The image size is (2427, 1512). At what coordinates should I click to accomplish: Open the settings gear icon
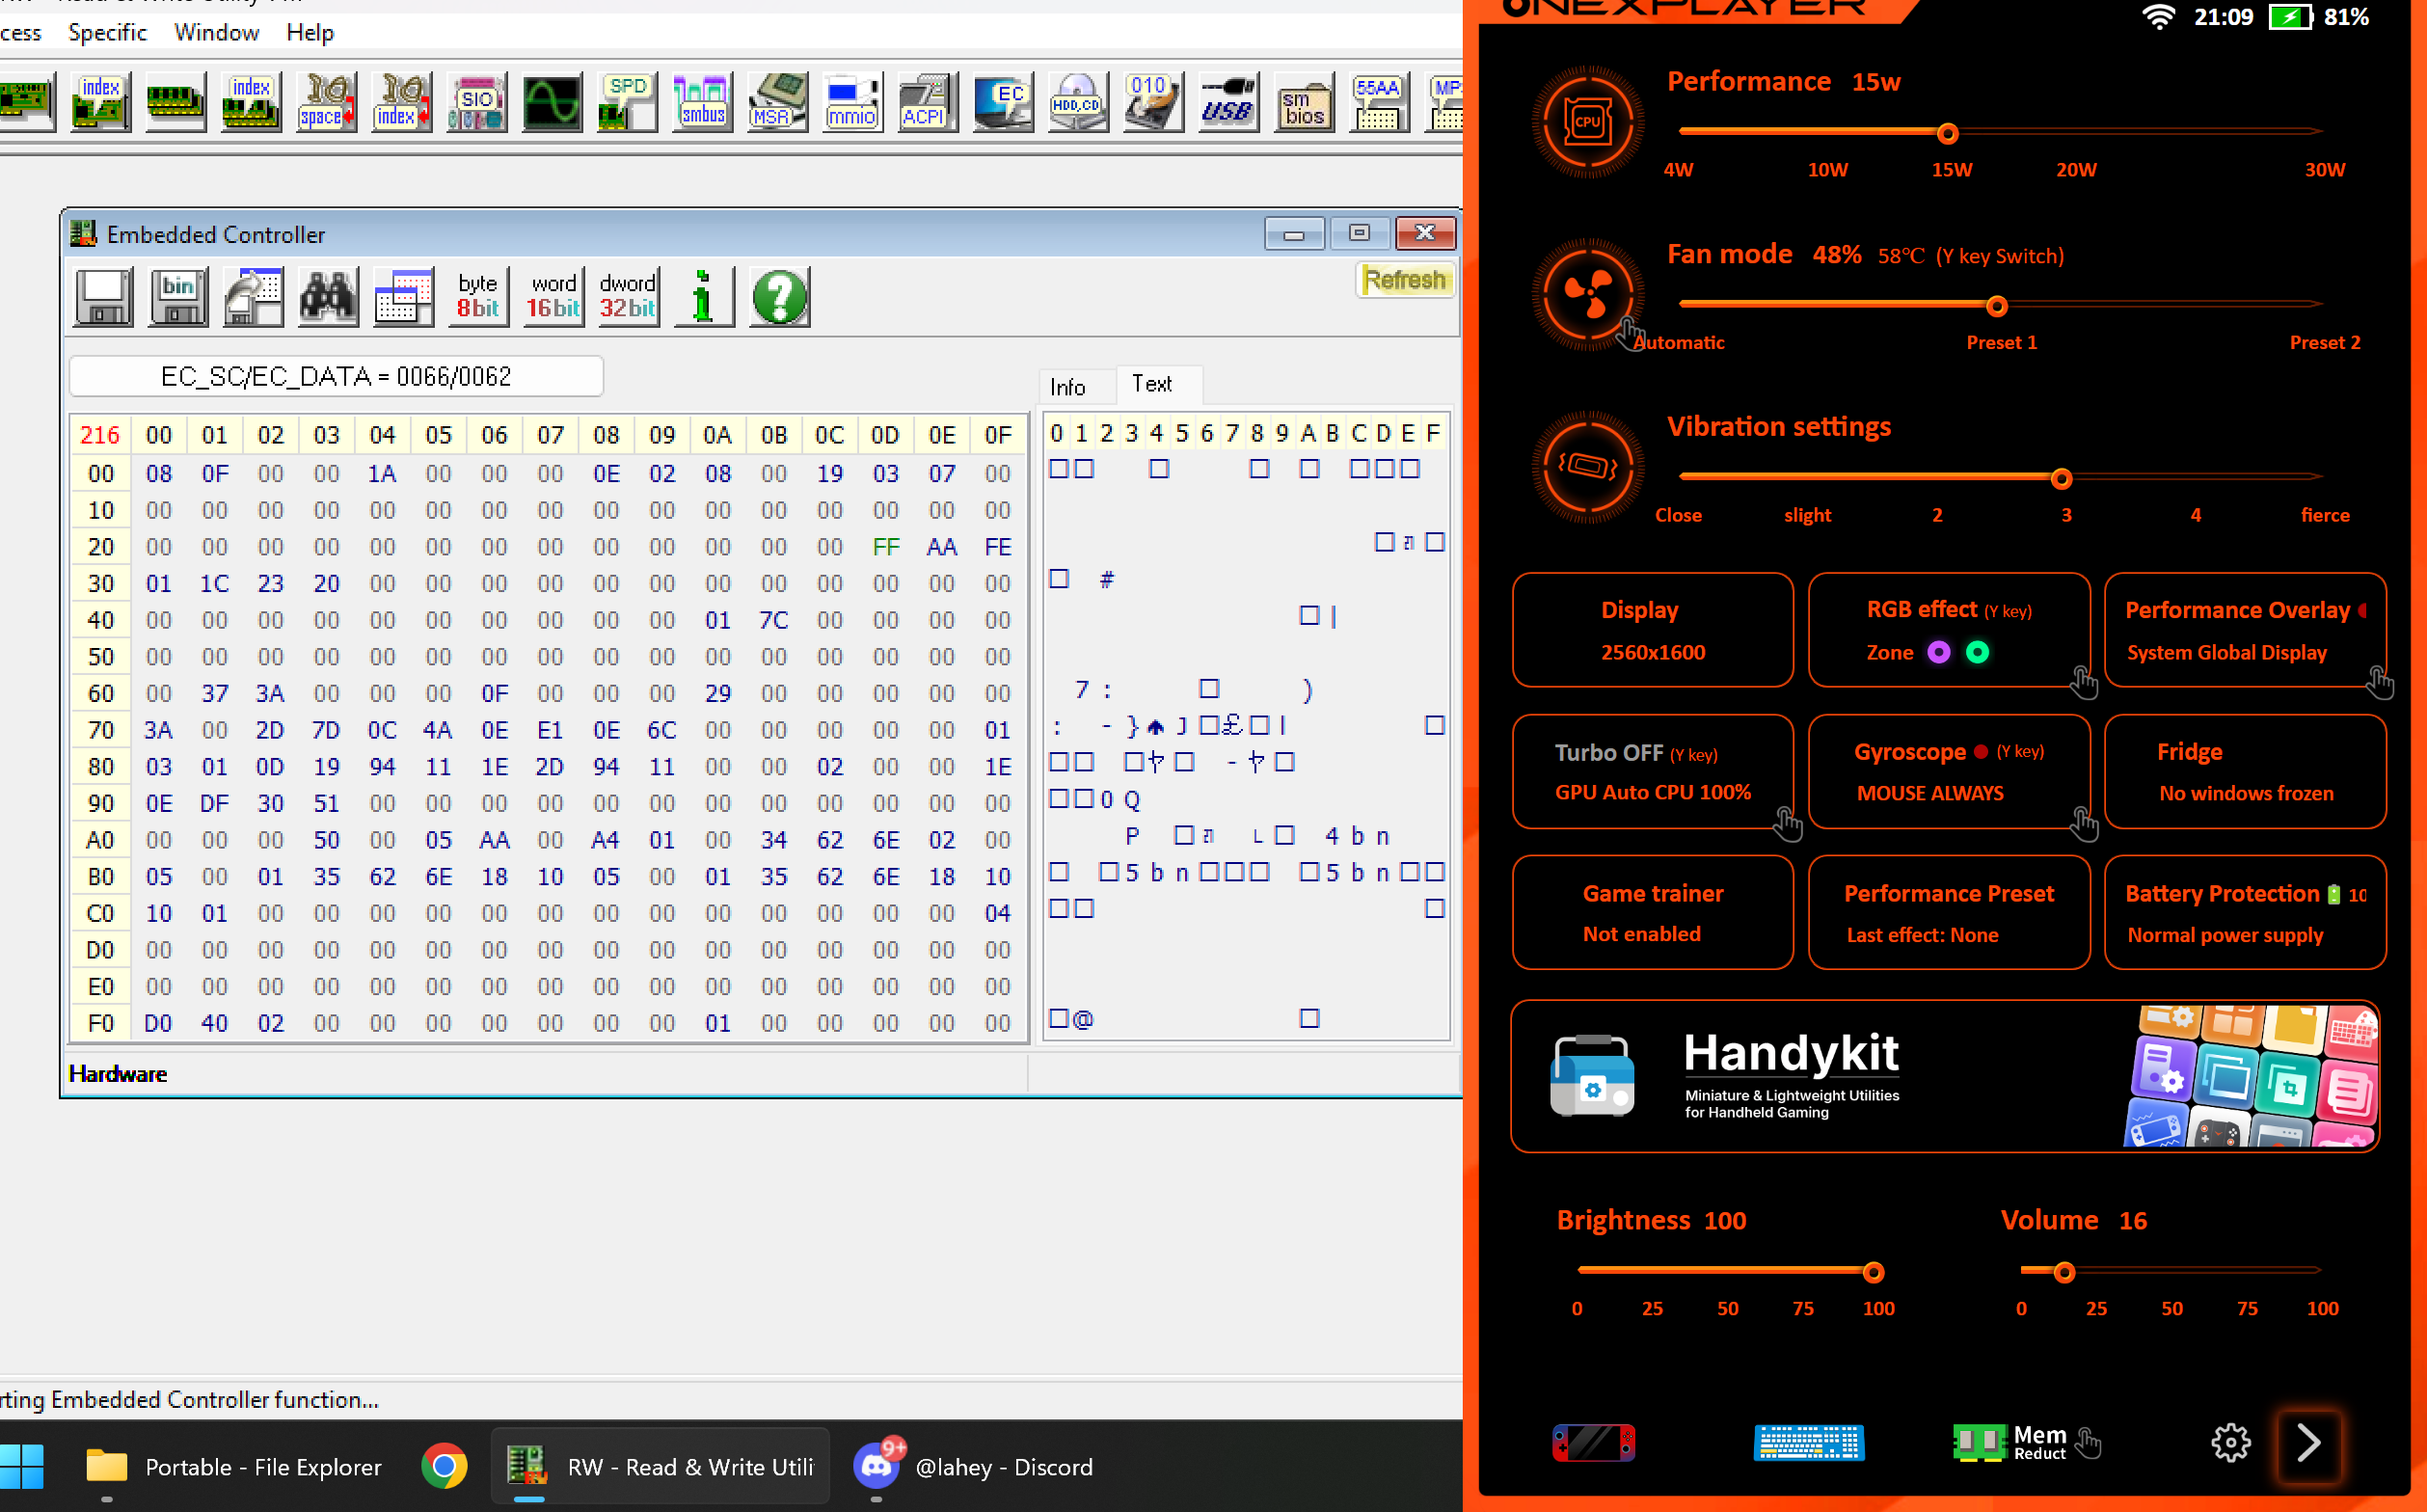click(2230, 1443)
